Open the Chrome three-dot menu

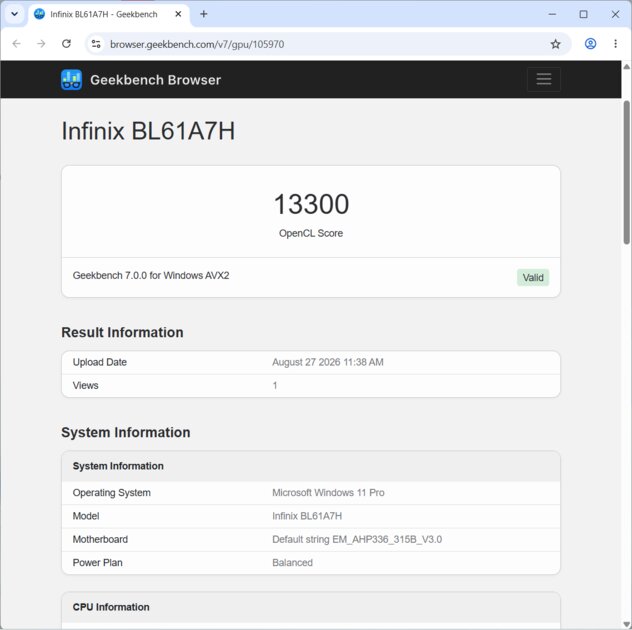[x=615, y=44]
